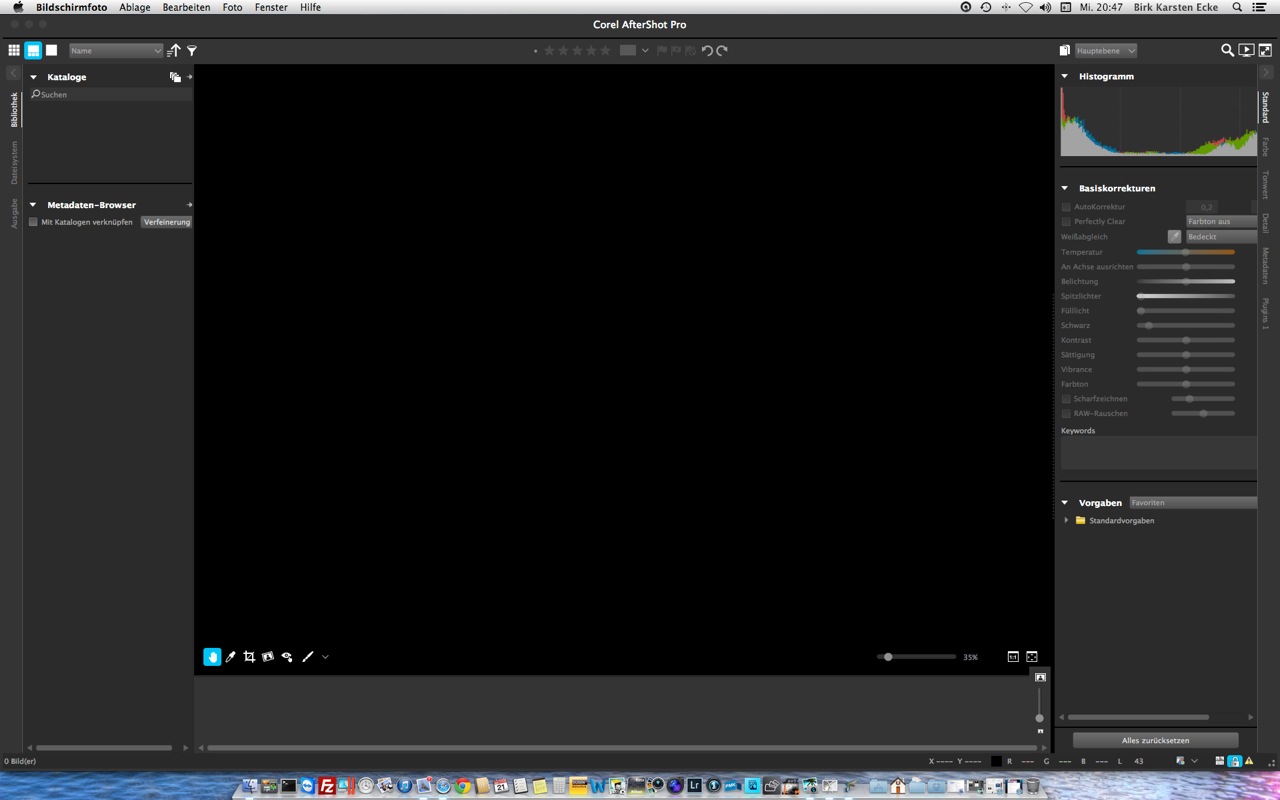Screen dimensions: 1280x800
Task: Adjust the Belichtung slider
Action: pyautogui.click(x=1186, y=282)
